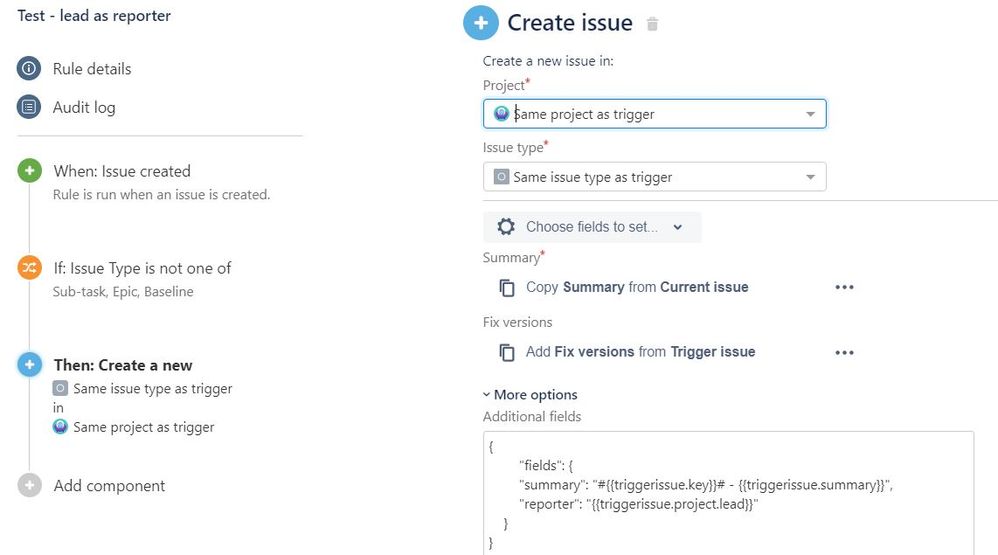Delete action via trash icon beside Create issue
Screen dimensions: 998x555
[x=652, y=24]
